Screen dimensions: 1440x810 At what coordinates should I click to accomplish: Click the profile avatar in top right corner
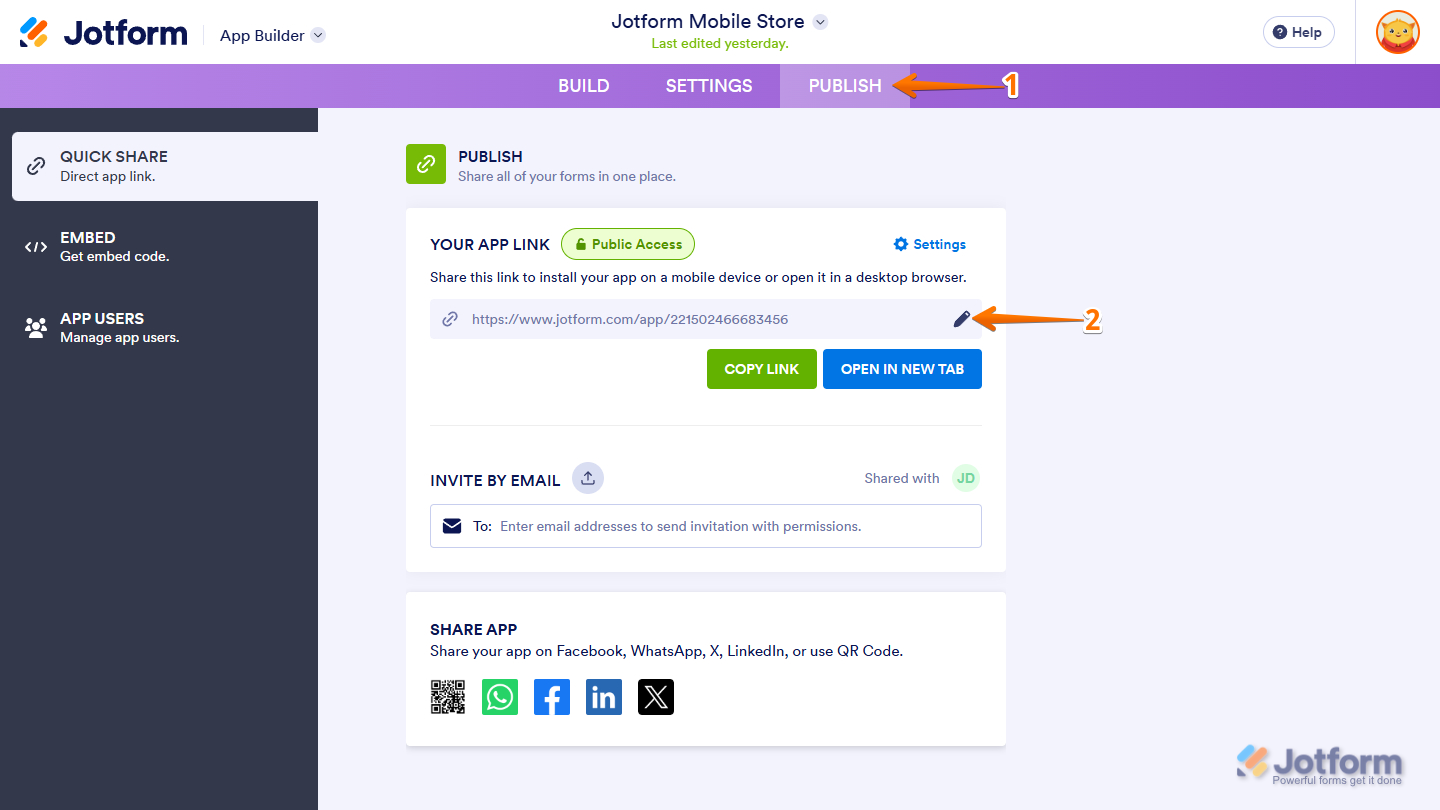(1397, 31)
